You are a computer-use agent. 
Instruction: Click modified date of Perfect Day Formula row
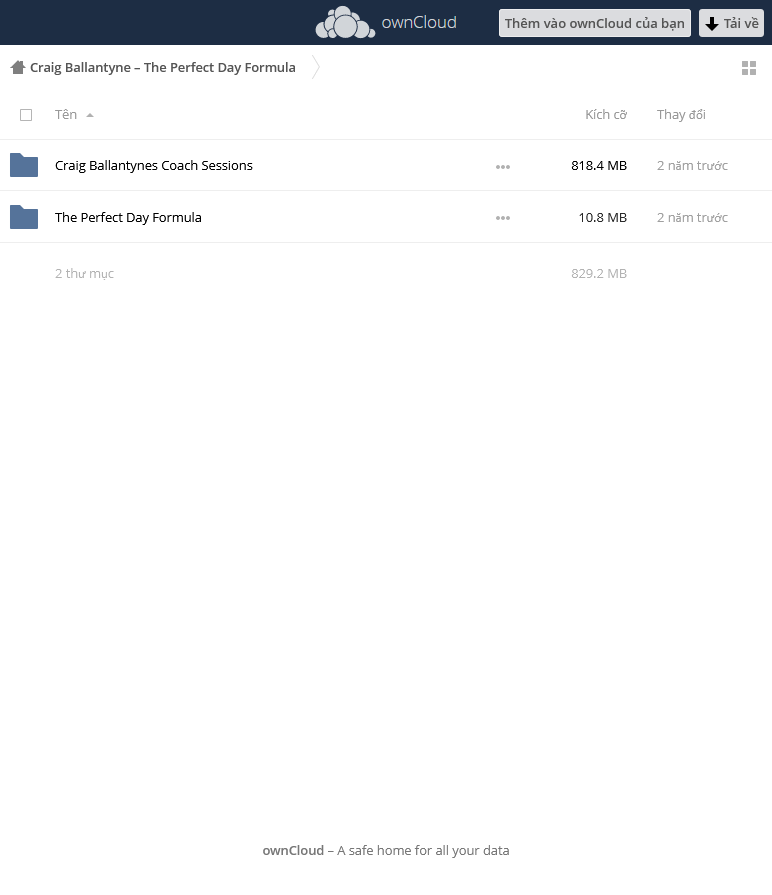pos(692,217)
